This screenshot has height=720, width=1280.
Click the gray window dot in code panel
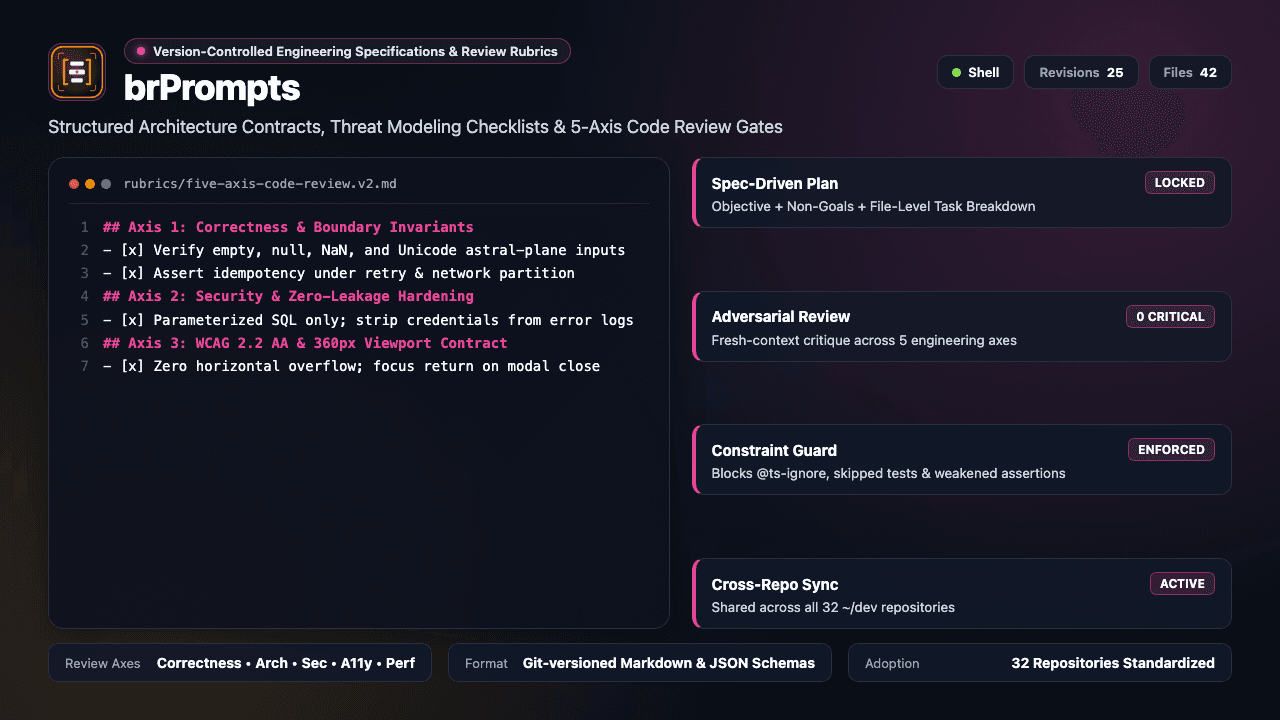[106, 184]
